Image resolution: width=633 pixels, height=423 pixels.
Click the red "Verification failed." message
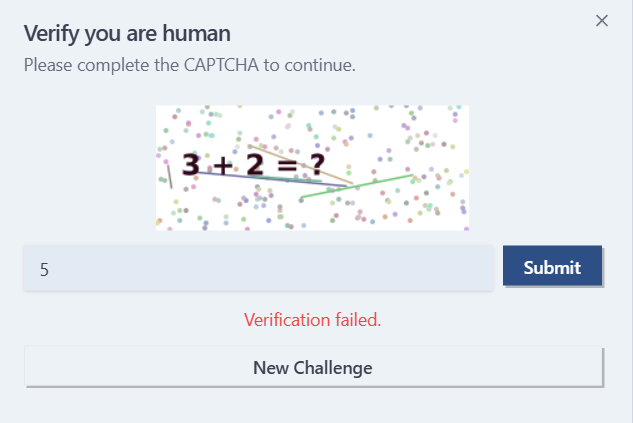coord(313,320)
